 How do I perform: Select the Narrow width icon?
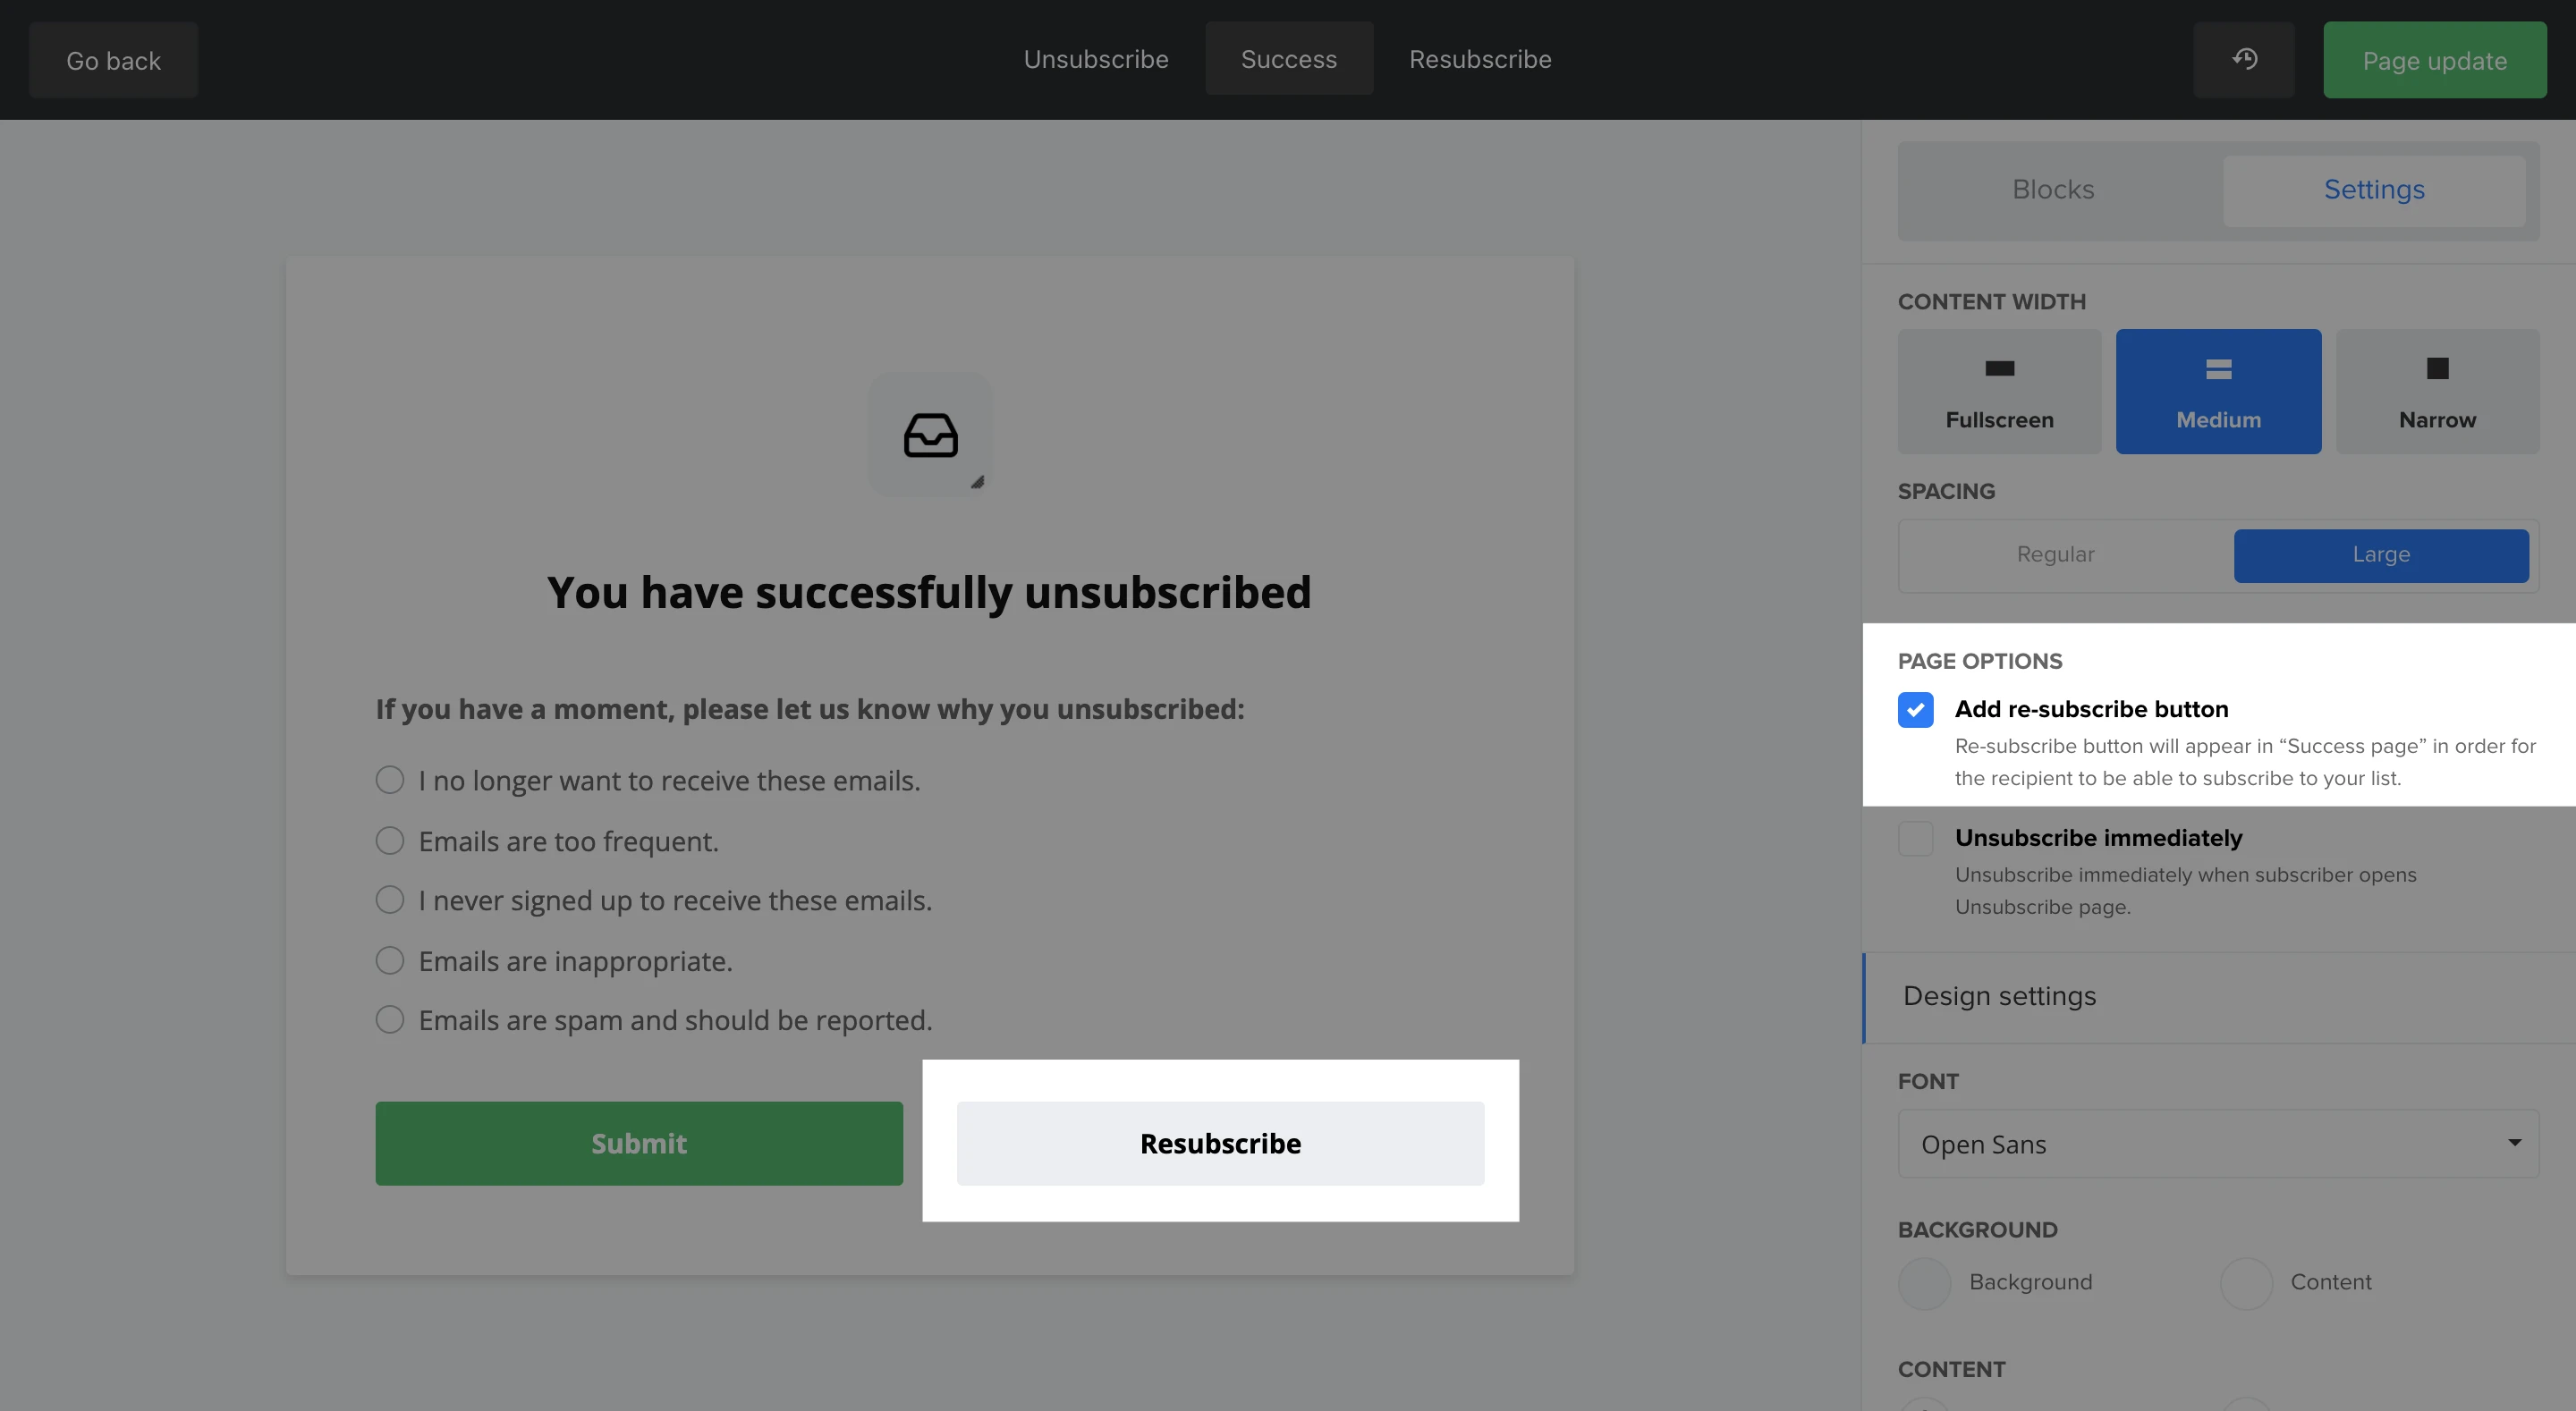coord(2437,369)
